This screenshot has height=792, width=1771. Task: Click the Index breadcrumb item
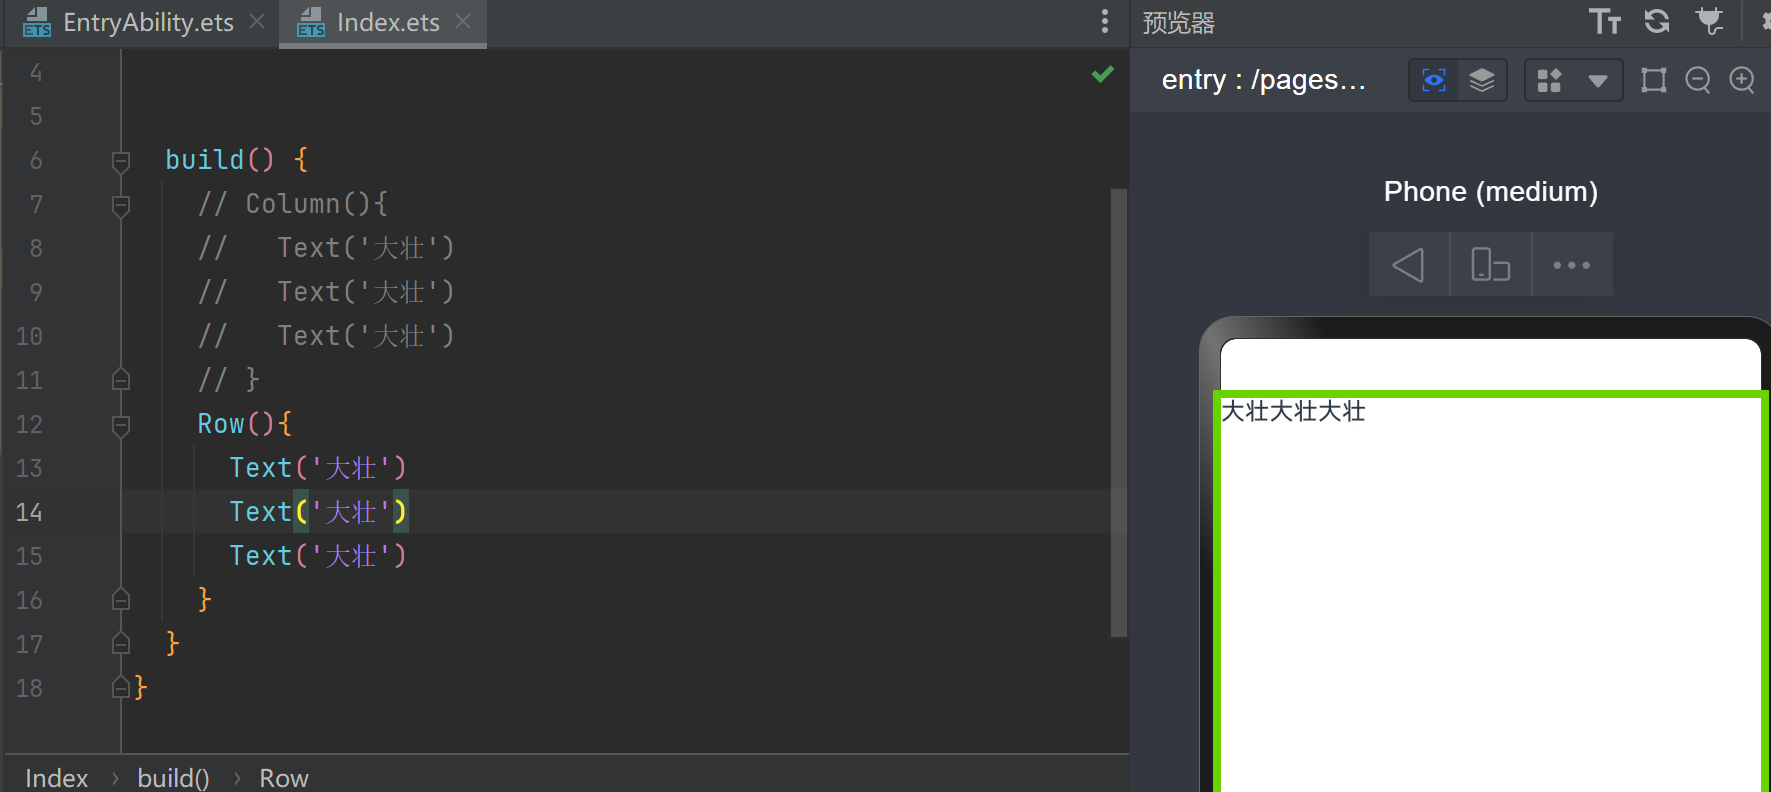coord(56,778)
